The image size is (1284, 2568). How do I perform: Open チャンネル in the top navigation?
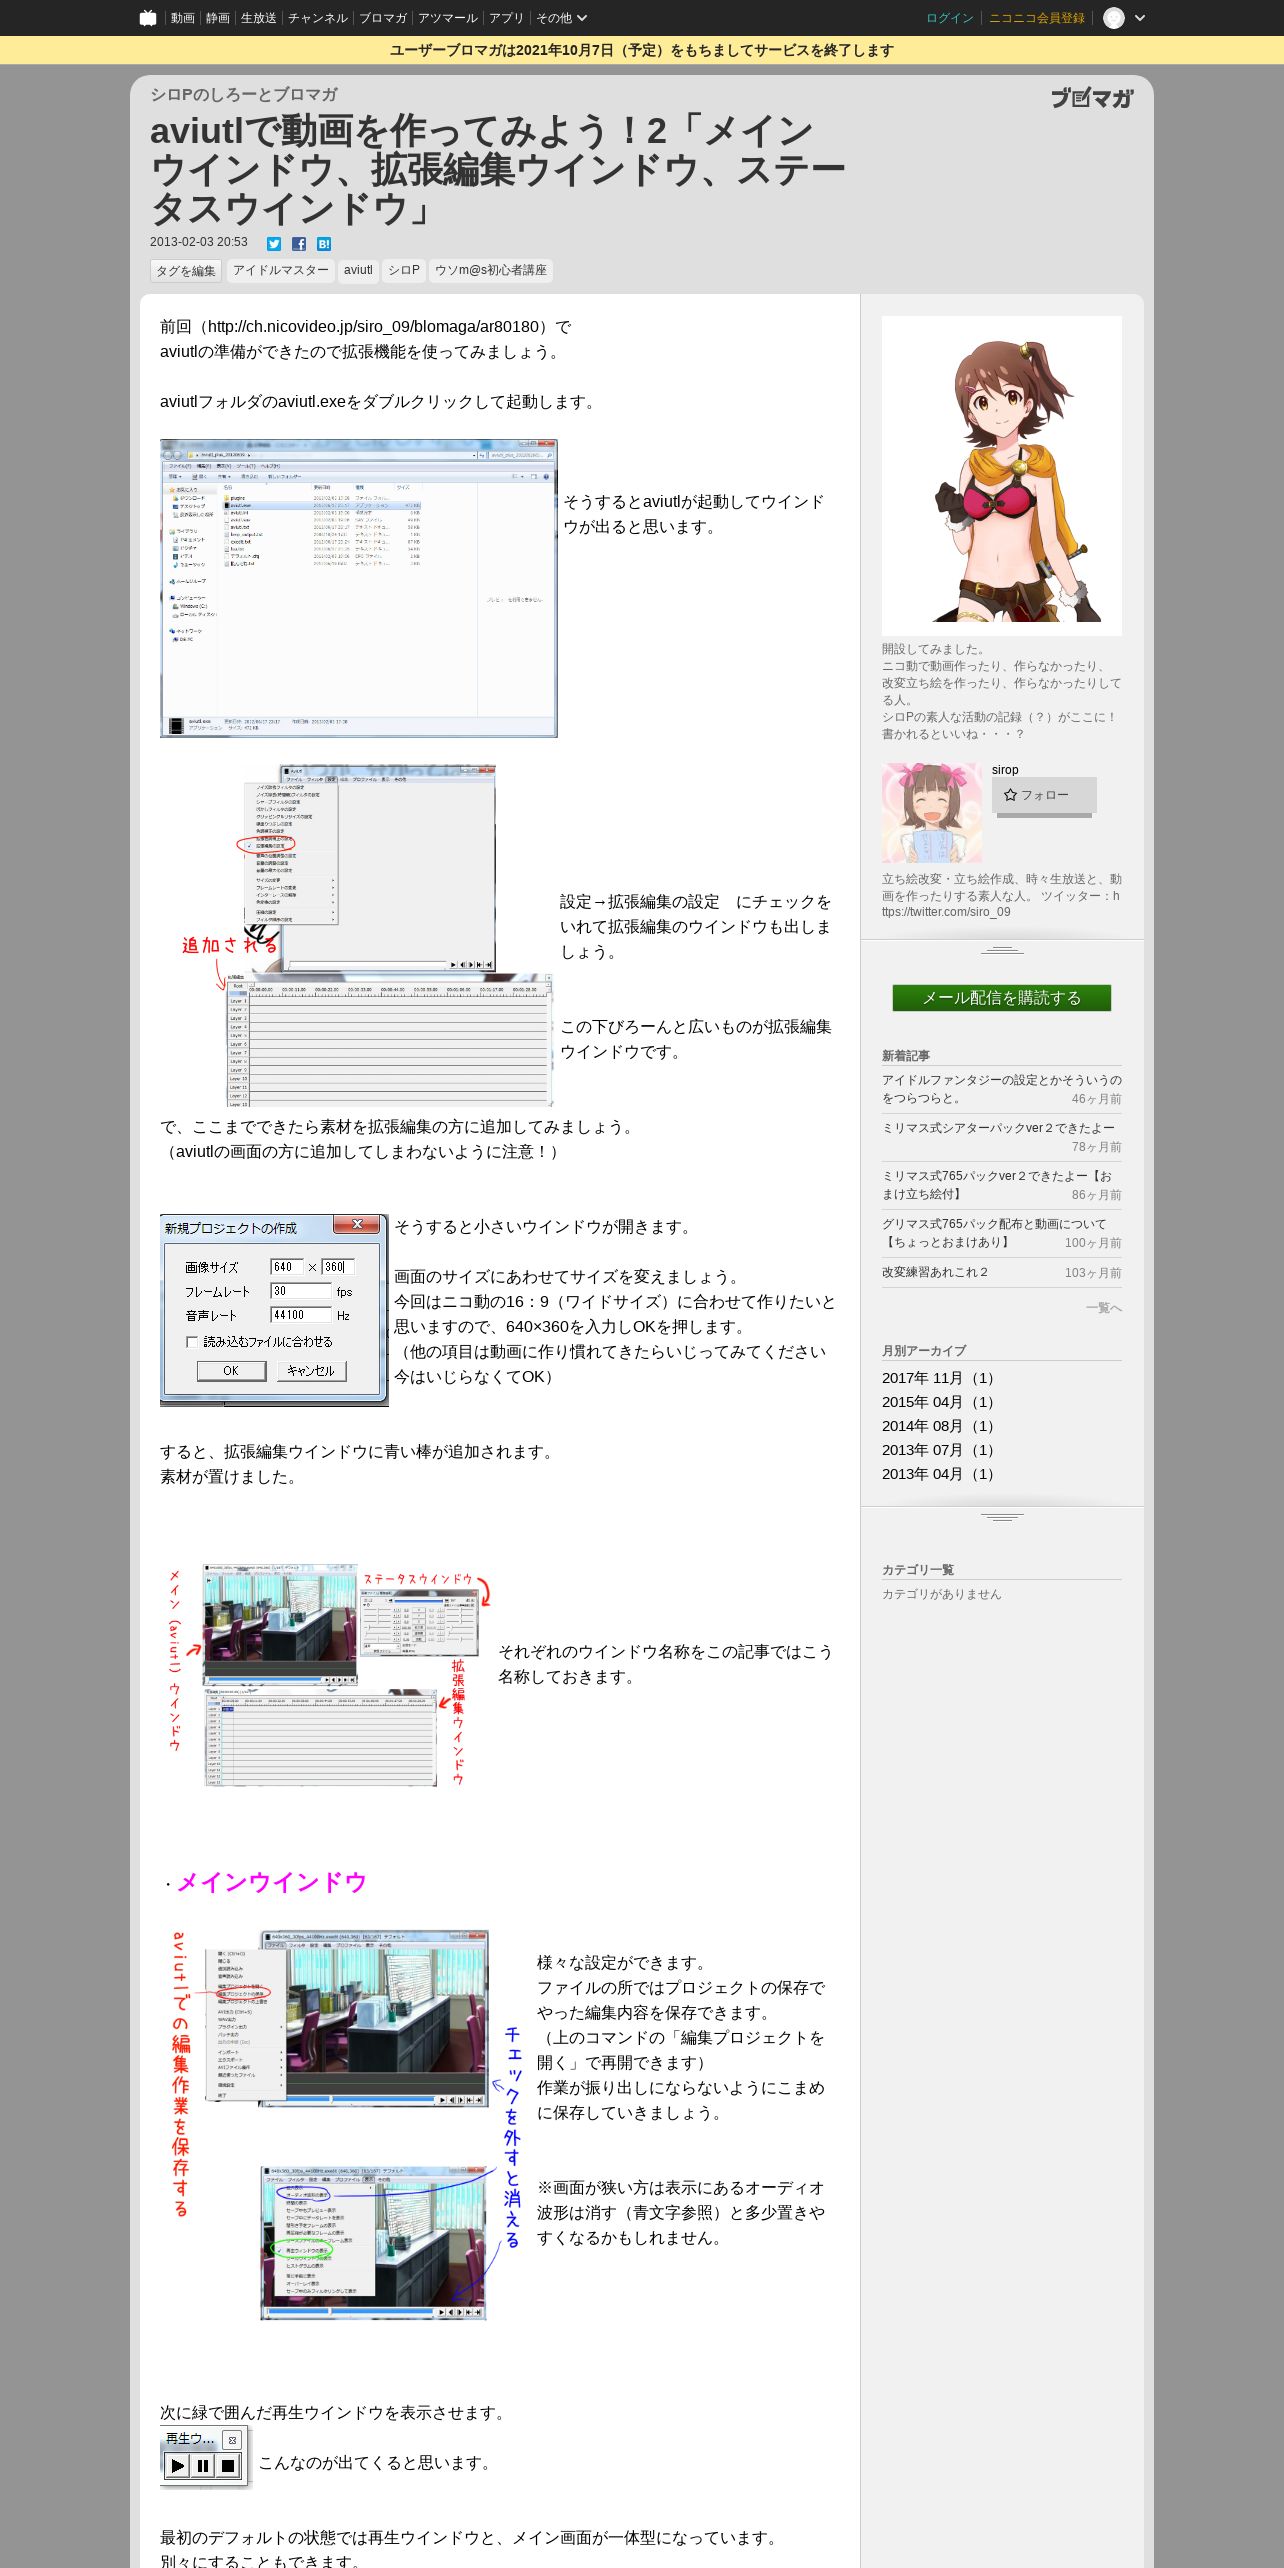tap(317, 18)
